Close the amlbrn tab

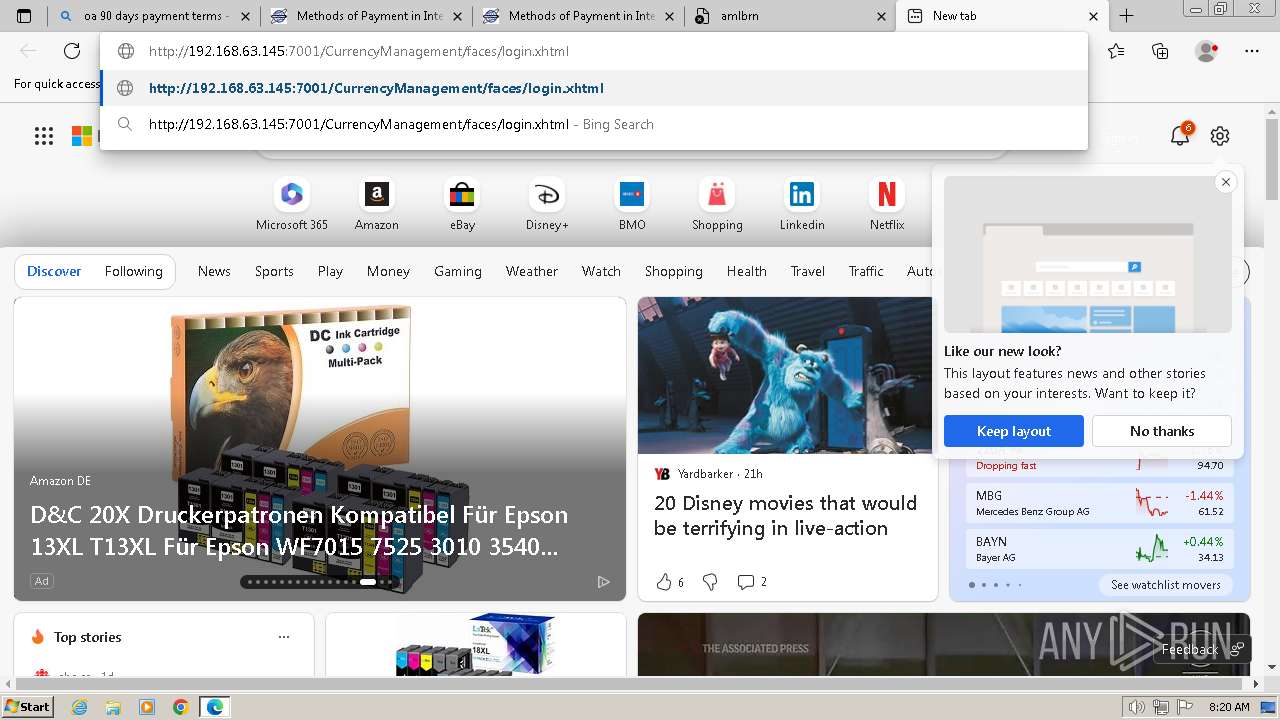(x=881, y=16)
